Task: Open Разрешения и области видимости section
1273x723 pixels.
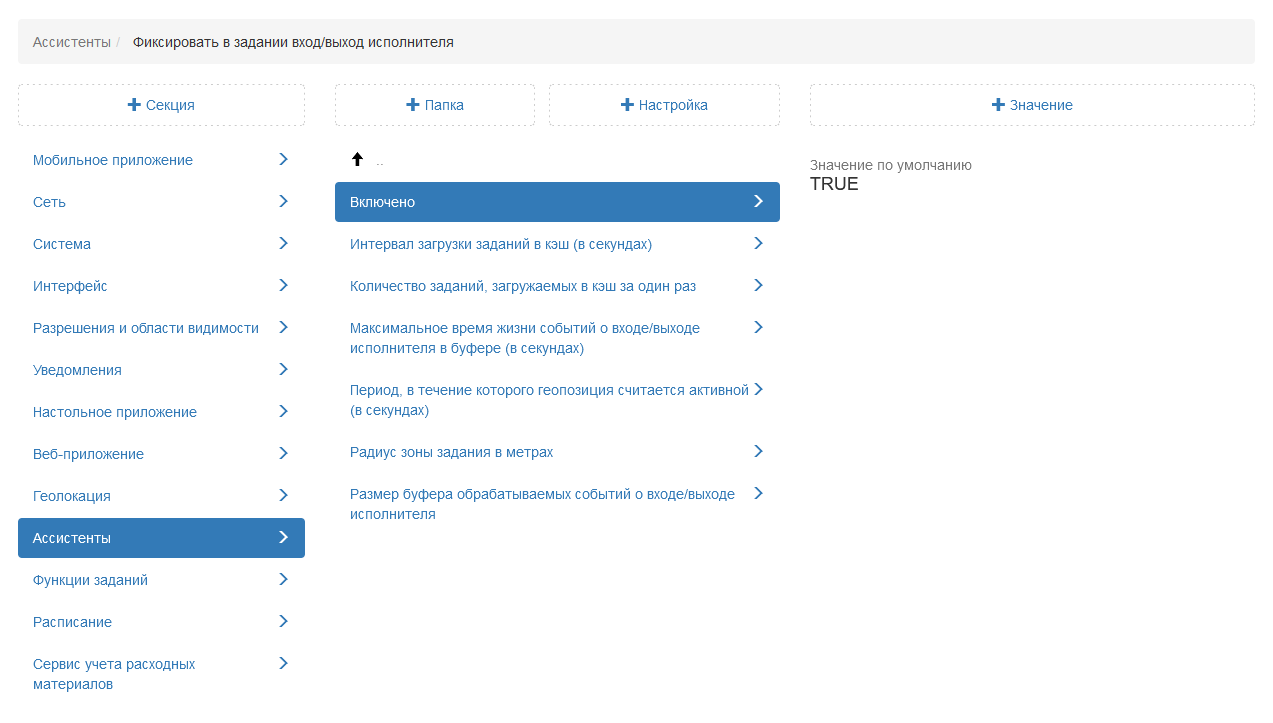Action: click(146, 328)
